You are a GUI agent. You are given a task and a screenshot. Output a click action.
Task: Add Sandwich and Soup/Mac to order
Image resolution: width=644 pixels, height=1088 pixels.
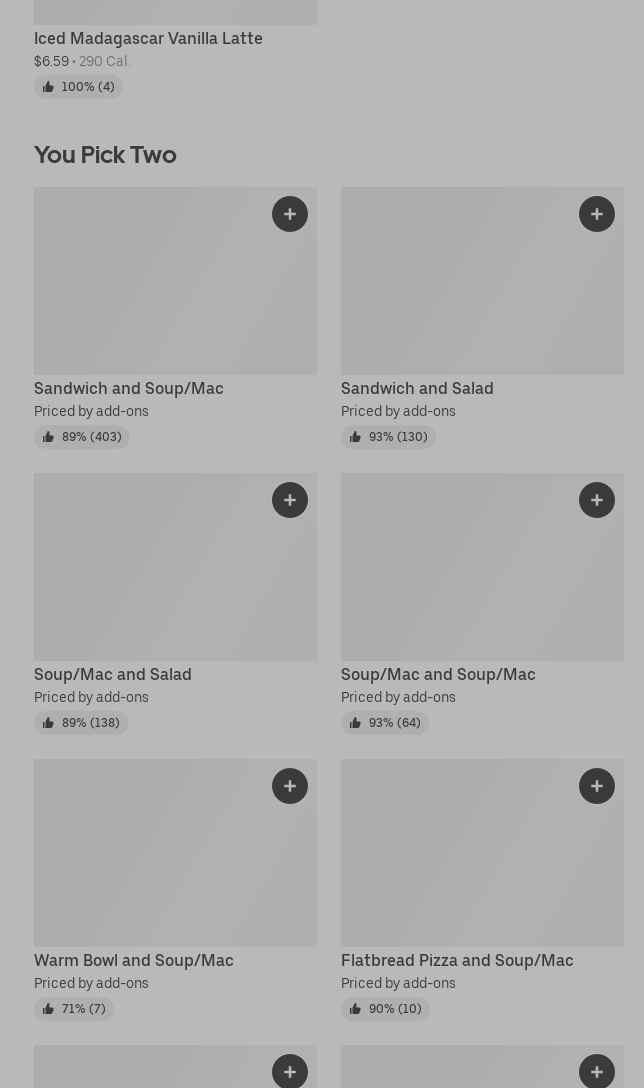(x=290, y=214)
